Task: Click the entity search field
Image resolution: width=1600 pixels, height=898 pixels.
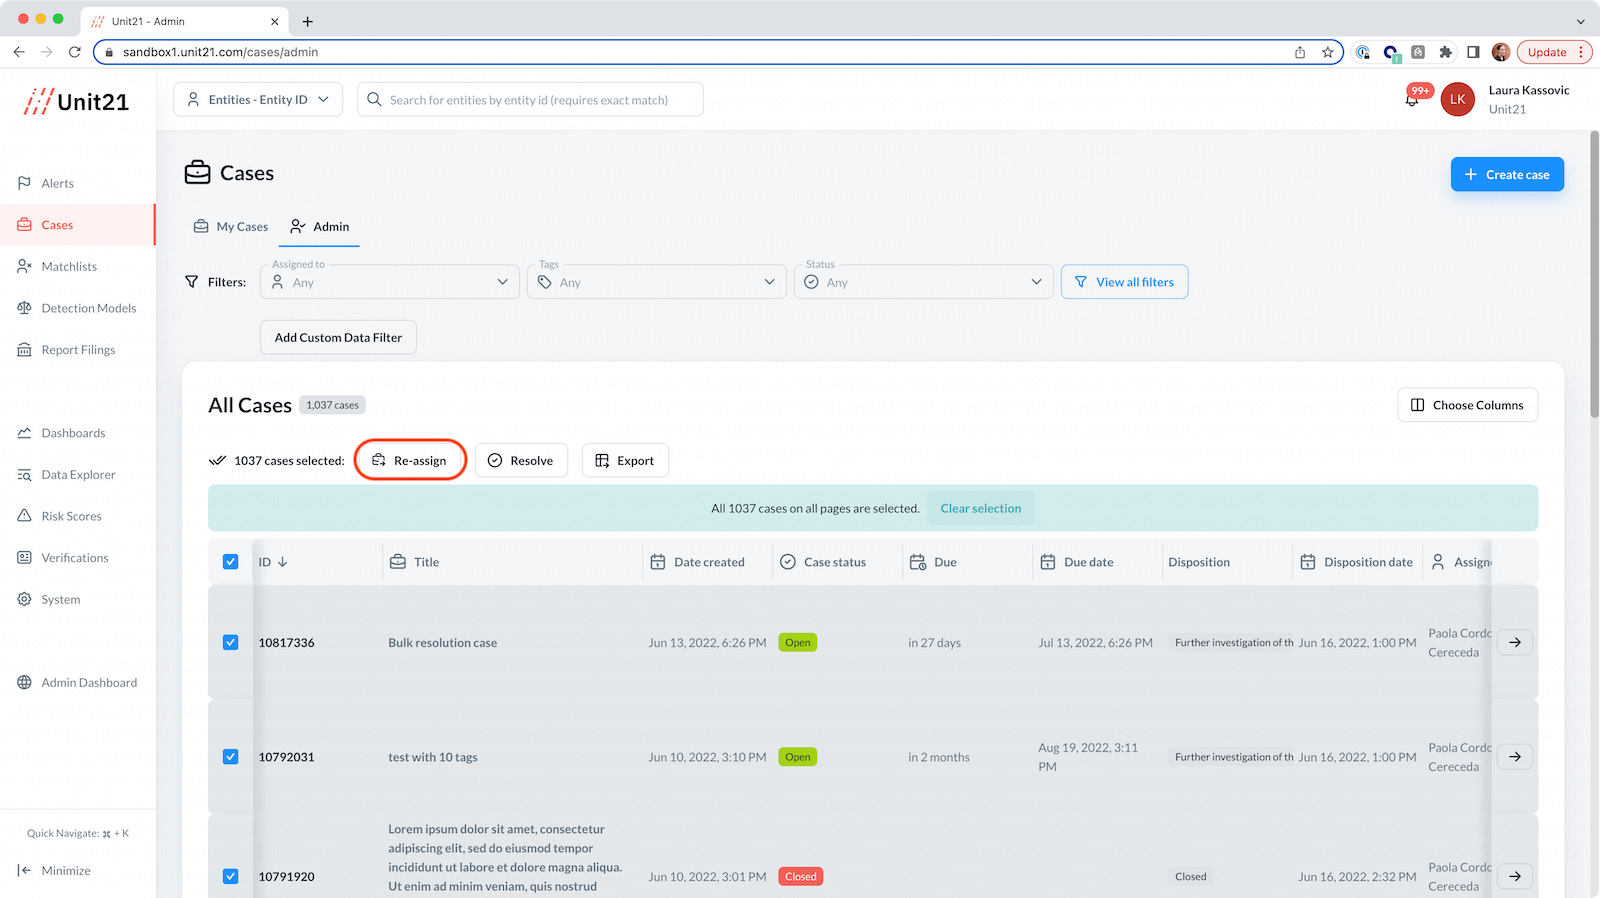Action: tap(530, 99)
